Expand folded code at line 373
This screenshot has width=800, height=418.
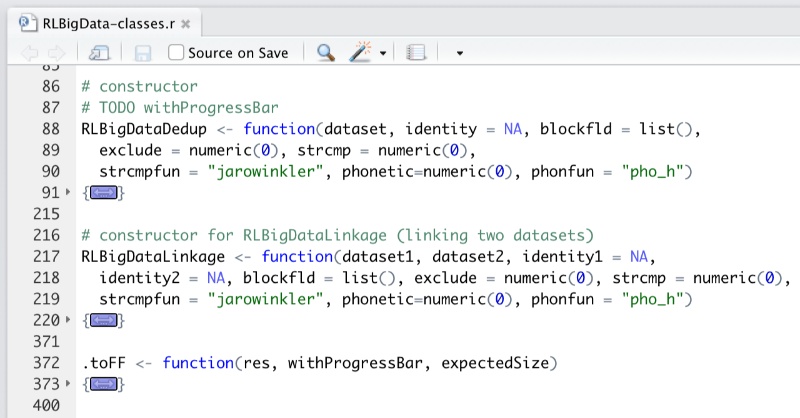pyautogui.click(x=68, y=384)
